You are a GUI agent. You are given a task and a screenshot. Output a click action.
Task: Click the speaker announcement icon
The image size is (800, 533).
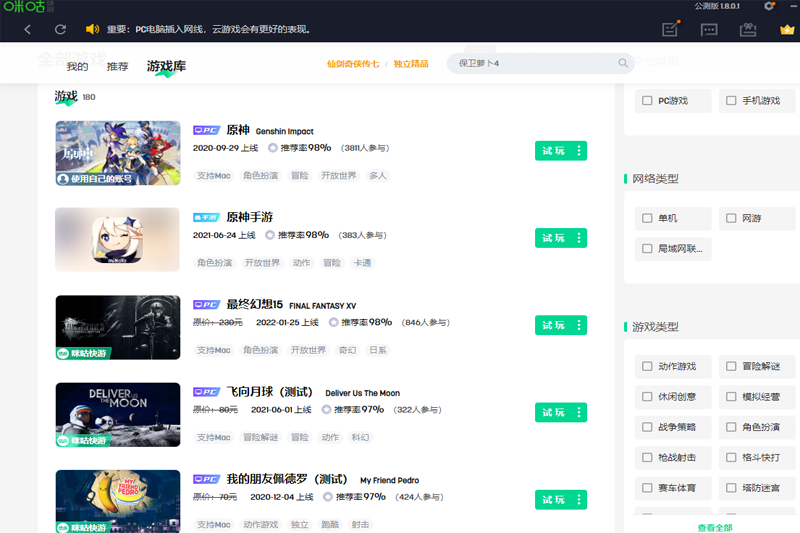tap(92, 29)
